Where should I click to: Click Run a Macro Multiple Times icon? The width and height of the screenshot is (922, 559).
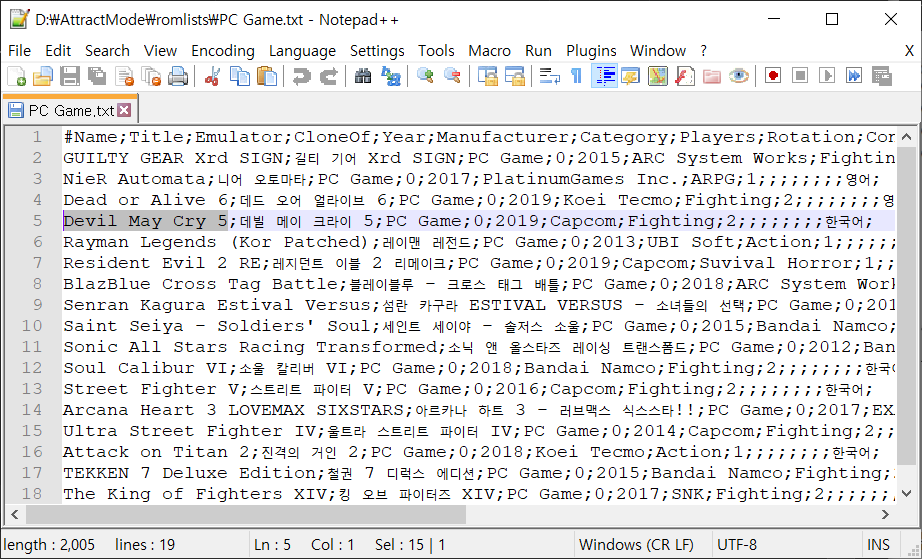(854, 76)
